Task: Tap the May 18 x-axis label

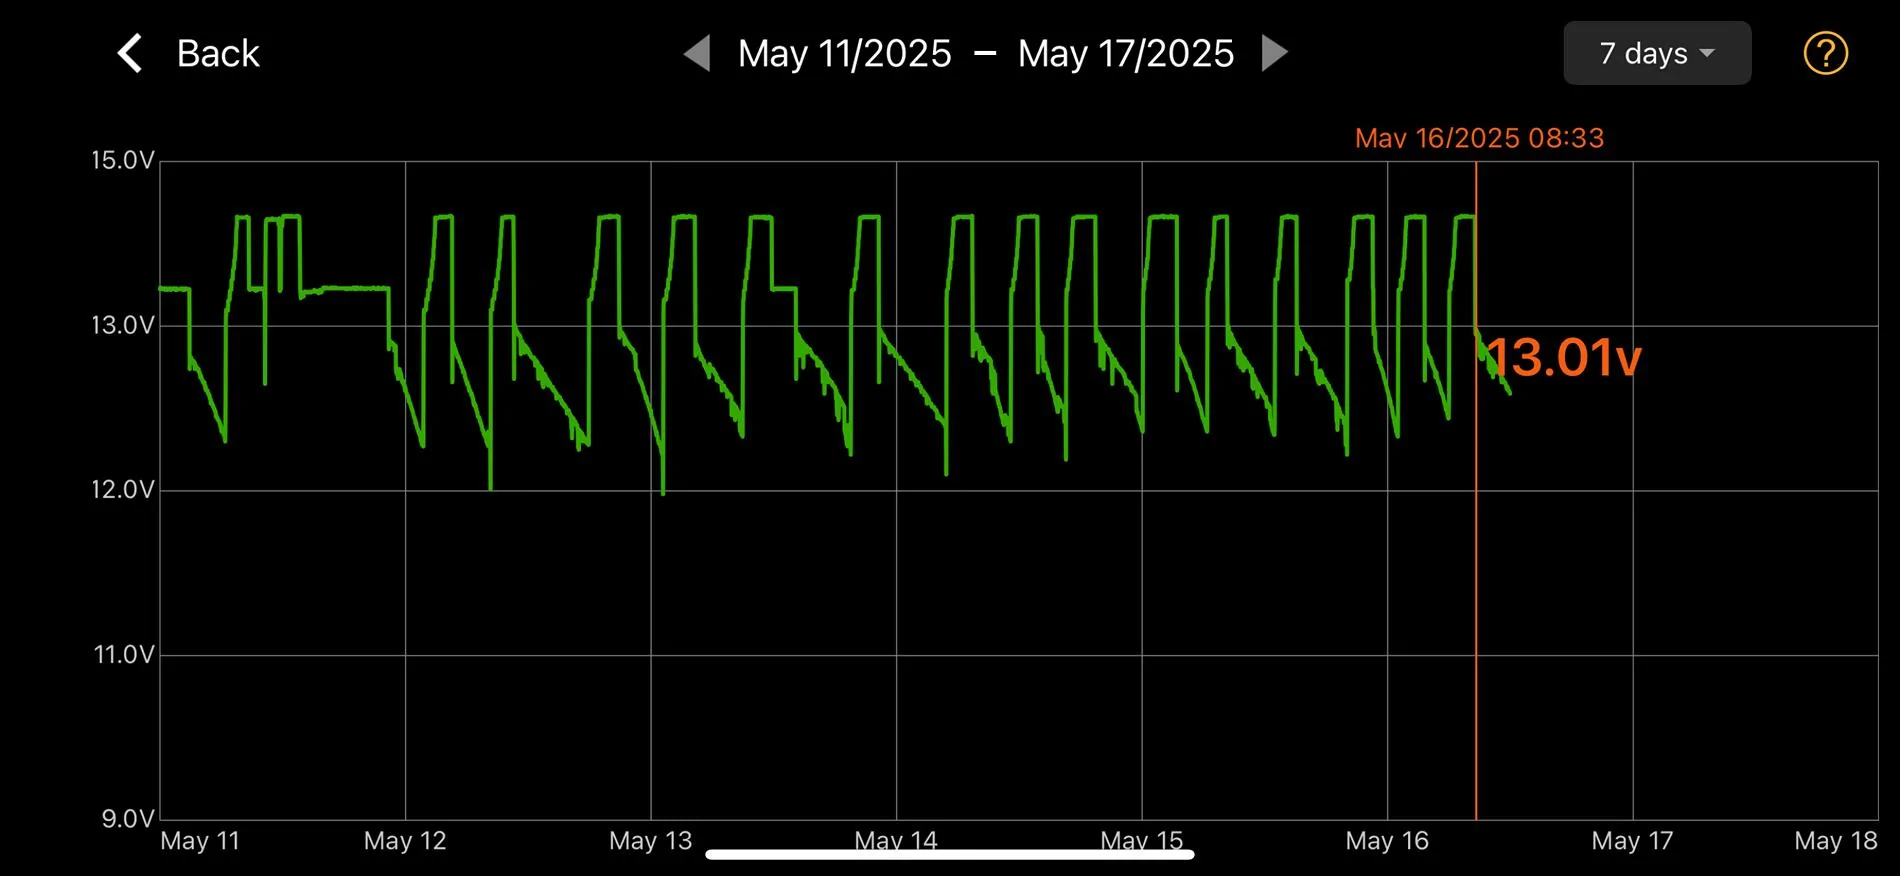Action: click(1836, 841)
